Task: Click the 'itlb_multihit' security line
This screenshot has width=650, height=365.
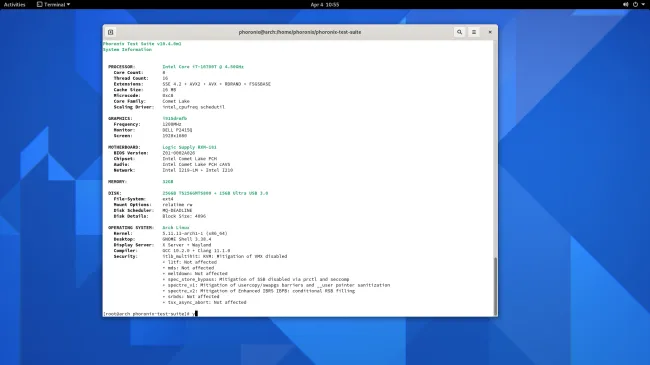Action: [225, 256]
